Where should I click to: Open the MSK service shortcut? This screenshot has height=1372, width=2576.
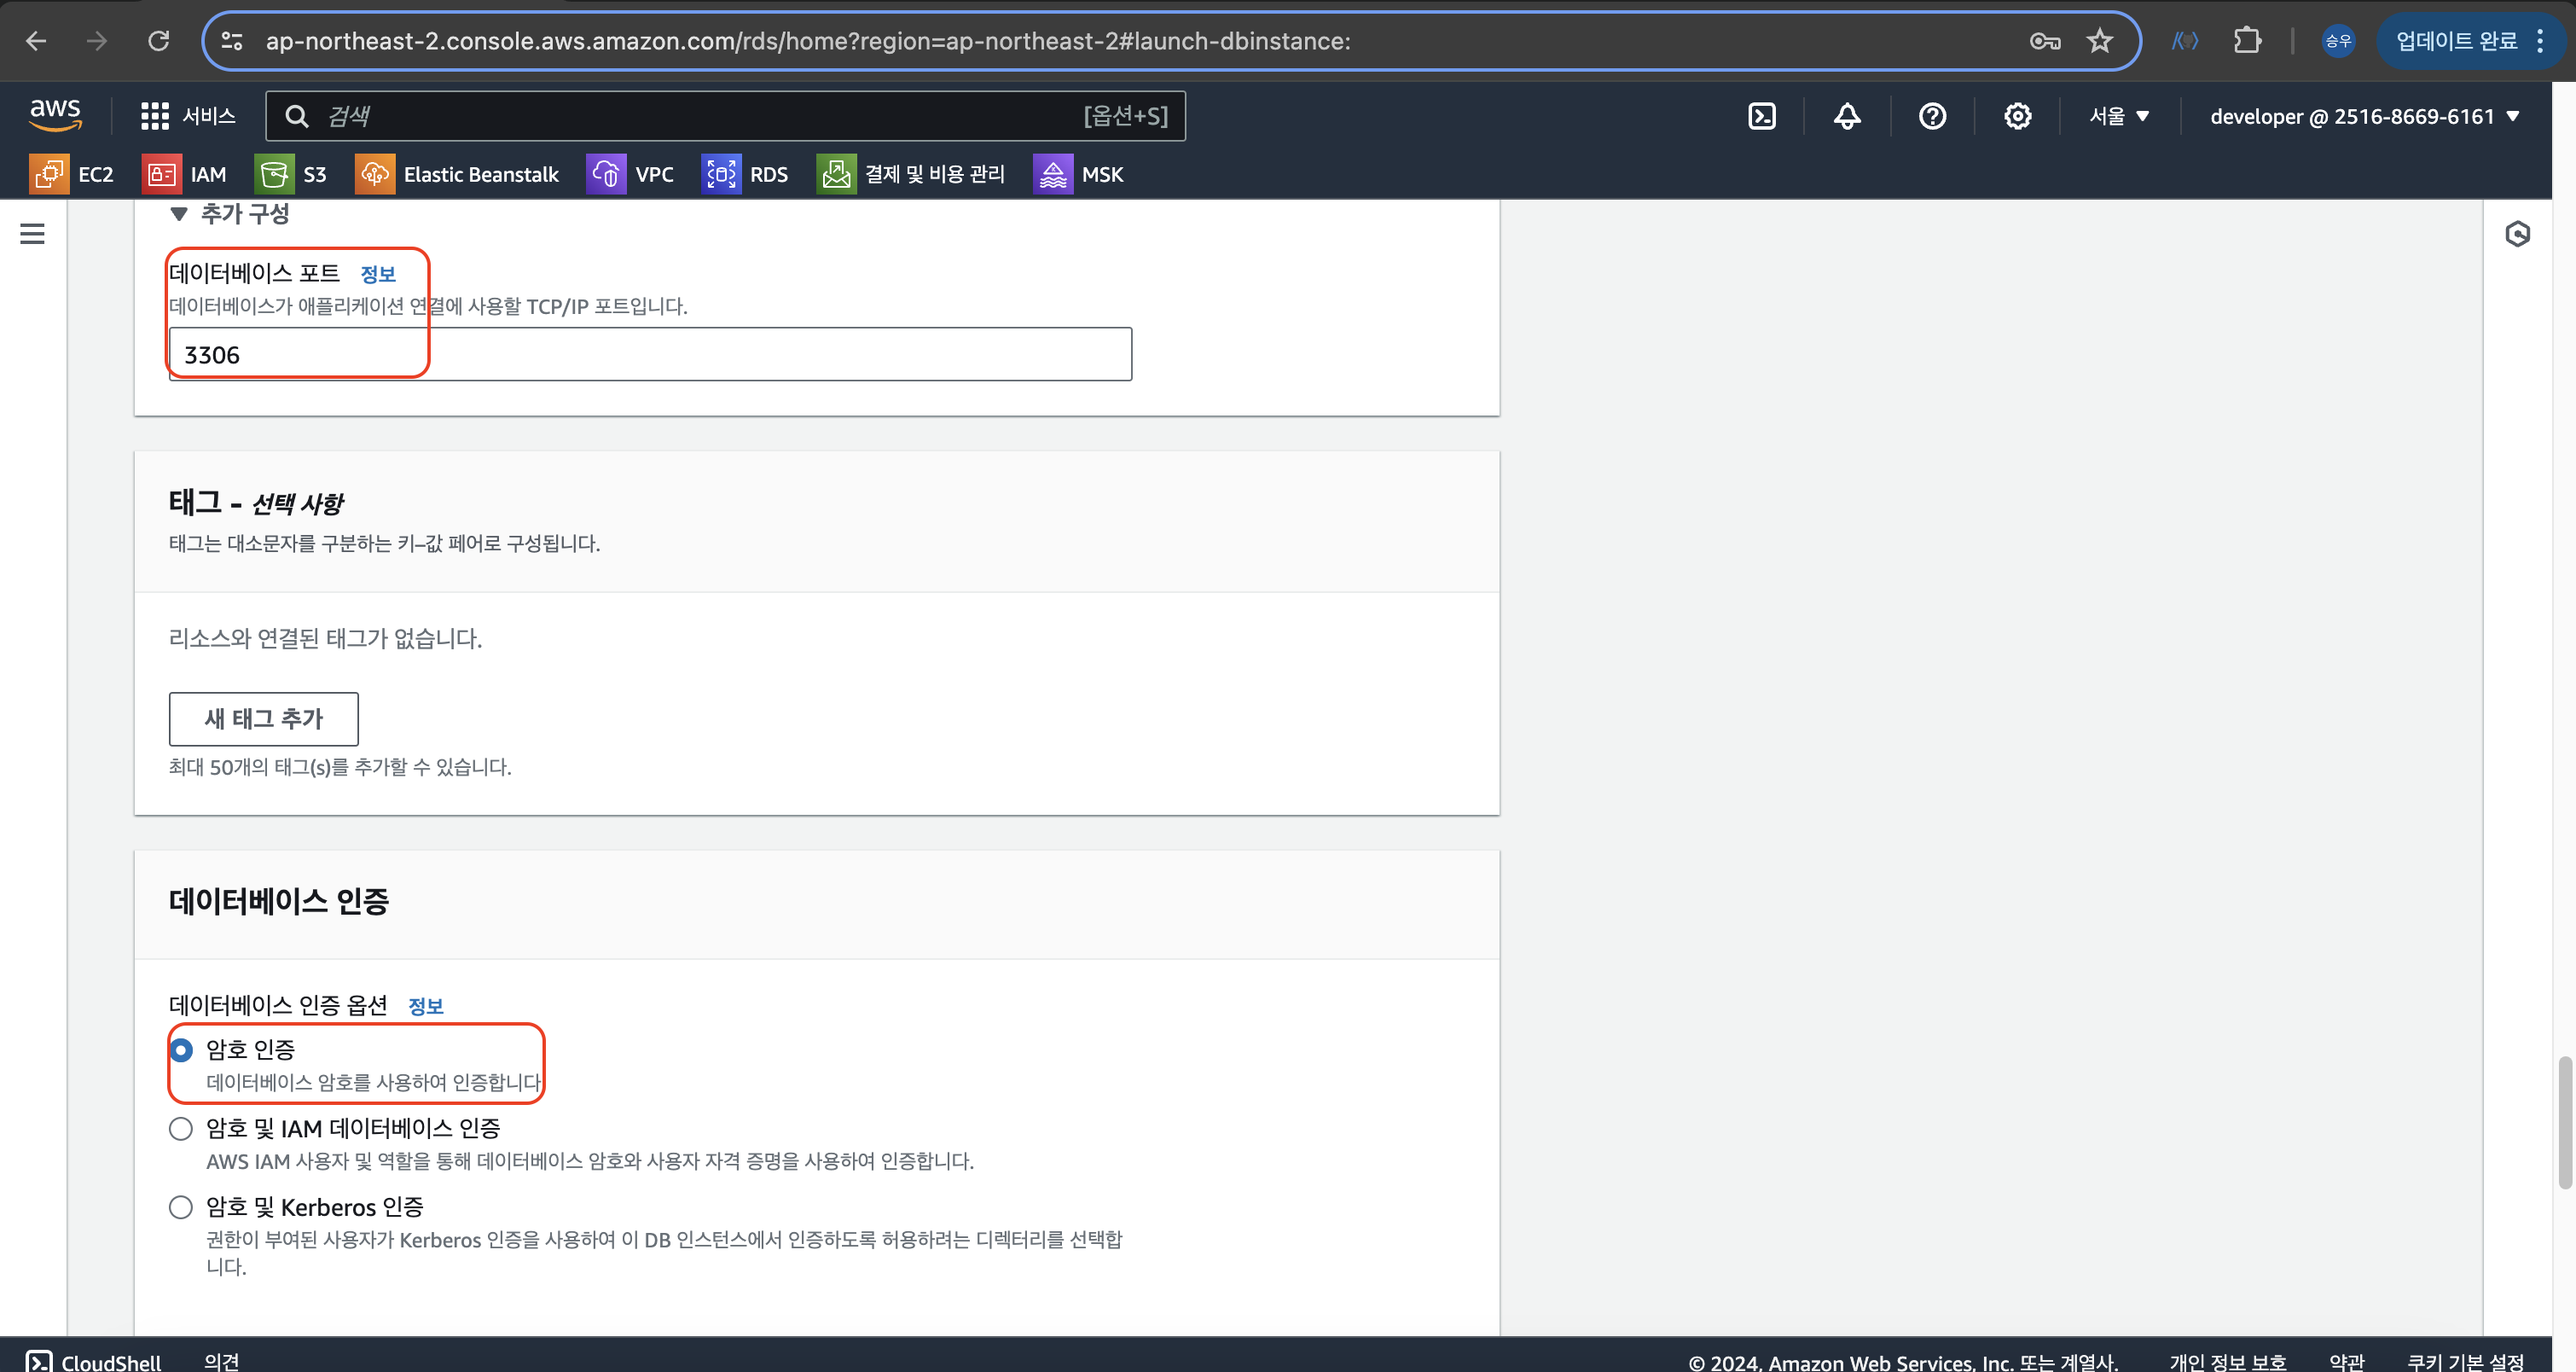(x=1078, y=174)
